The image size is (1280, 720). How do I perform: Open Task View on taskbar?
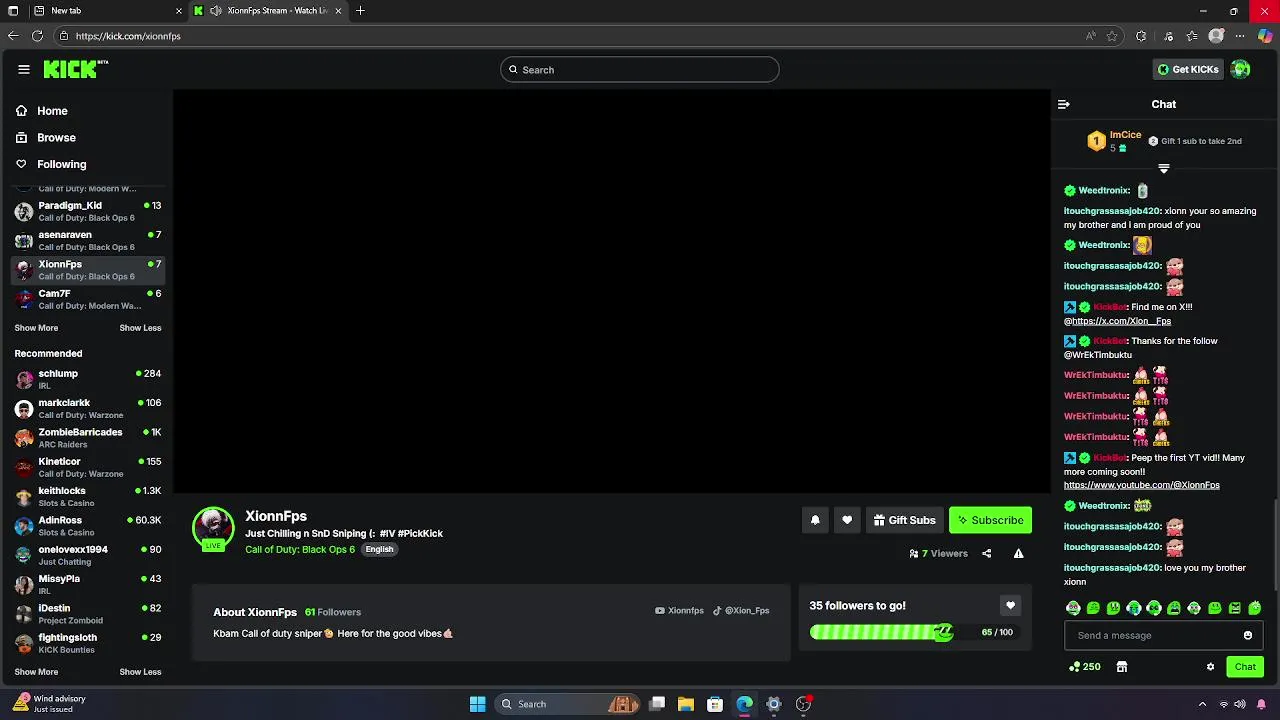[x=657, y=704]
